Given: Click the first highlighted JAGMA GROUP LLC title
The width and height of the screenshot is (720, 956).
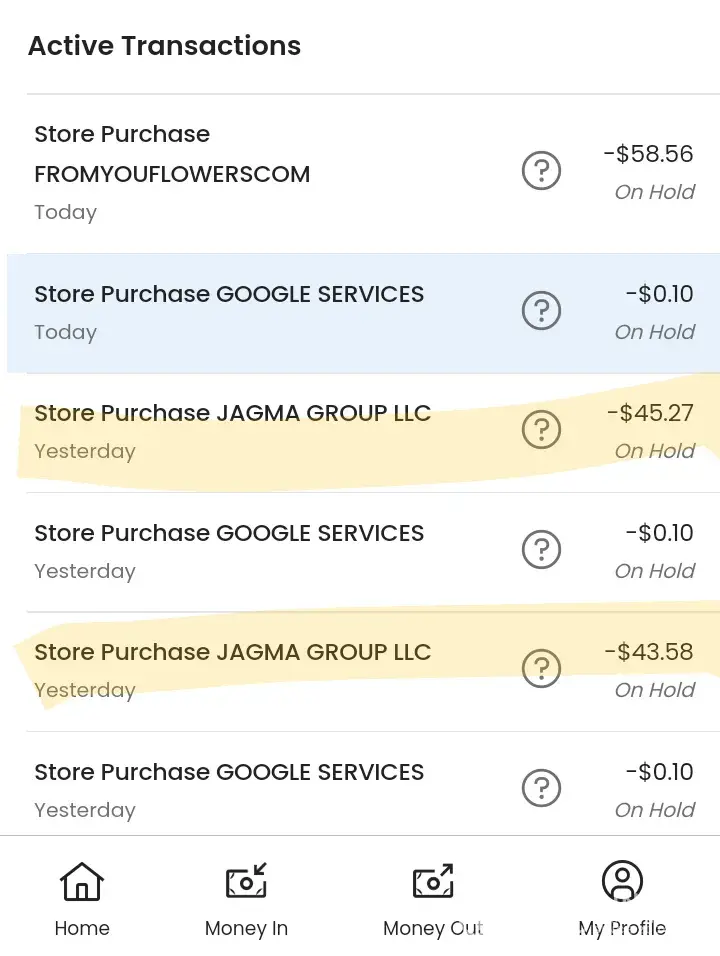Looking at the screenshot, I should pos(232,413).
